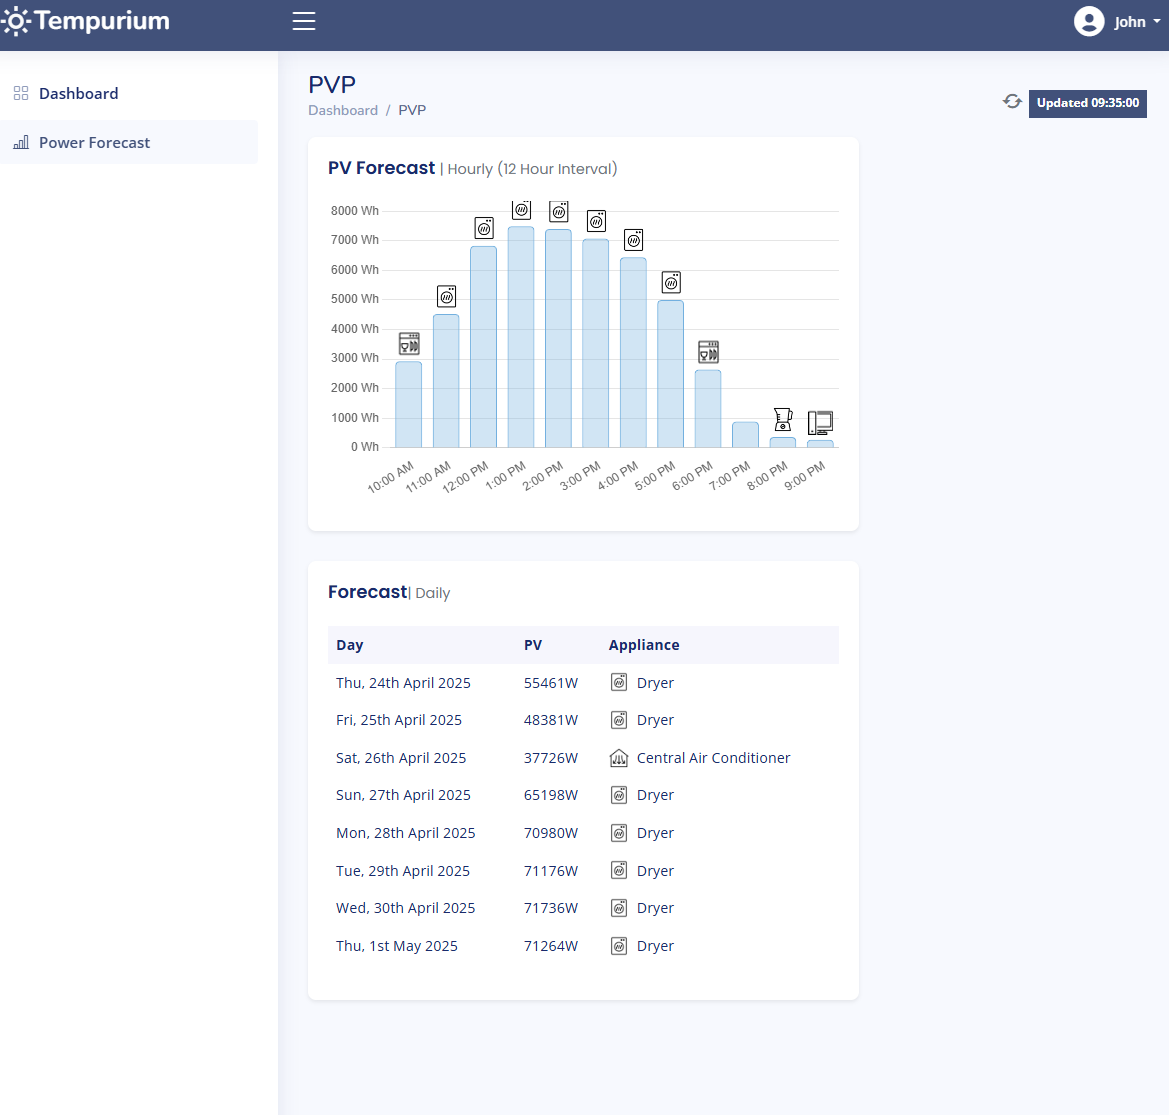1169x1115 pixels.
Task: Click the dishwasher icon above 6:00 PM bar
Action: click(708, 352)
